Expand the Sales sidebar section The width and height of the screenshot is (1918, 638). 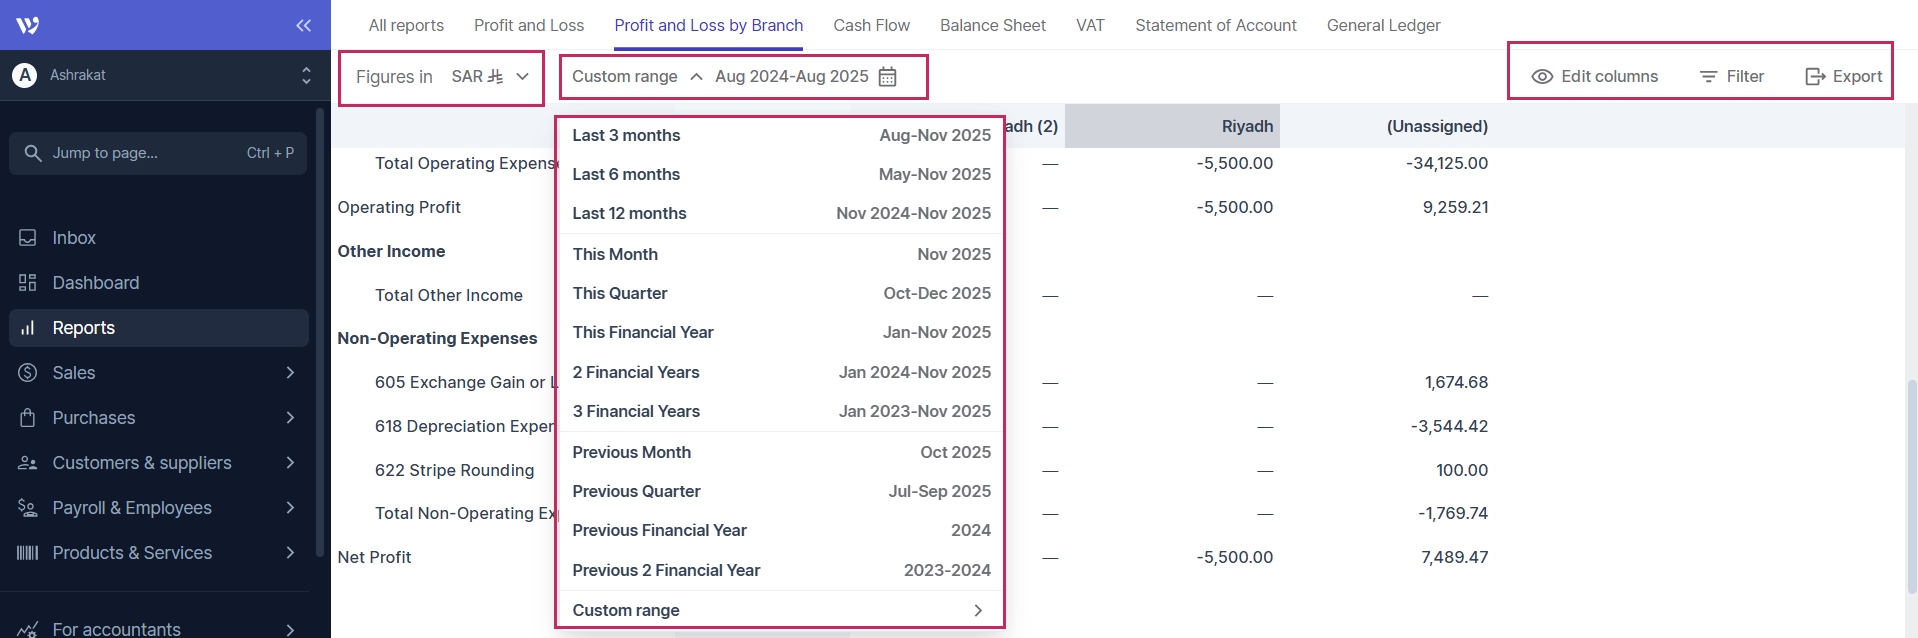click(290, 373)
